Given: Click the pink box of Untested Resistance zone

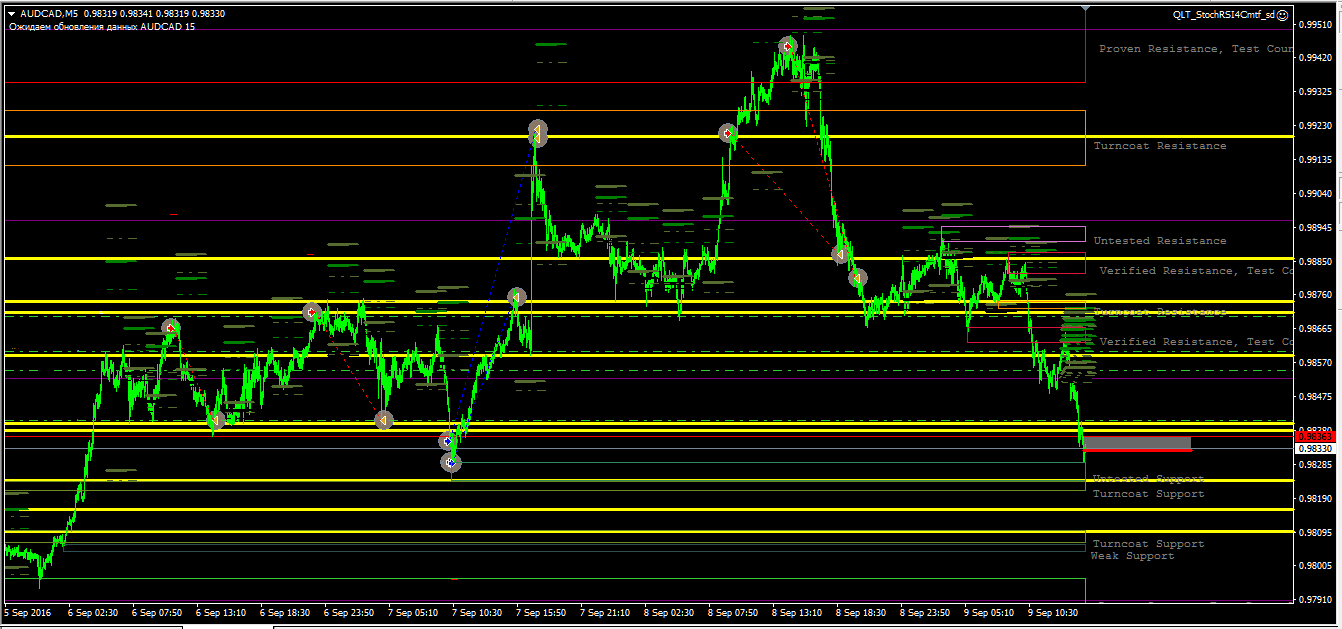Looking at the screenshot, I should [1012, 234].
